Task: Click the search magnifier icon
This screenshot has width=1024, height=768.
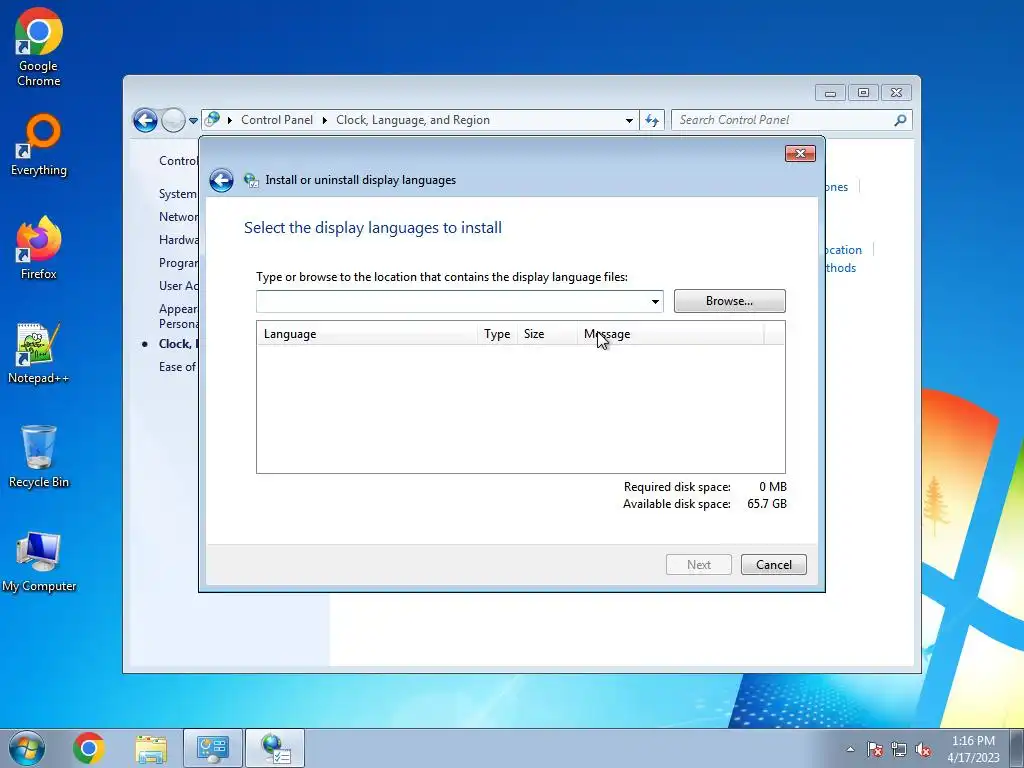Action: [x=901, y=120]
